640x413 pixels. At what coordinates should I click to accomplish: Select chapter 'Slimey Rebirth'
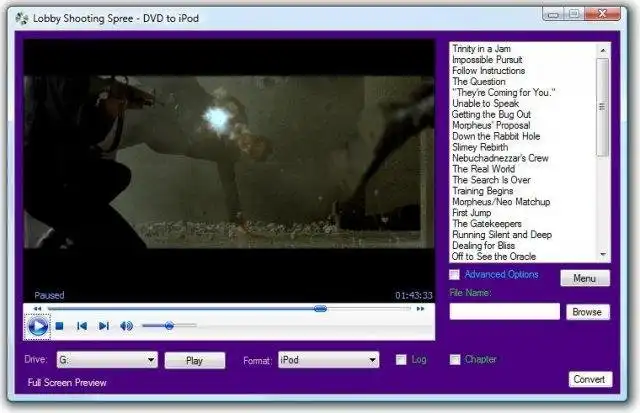click(x=480, y=147)
